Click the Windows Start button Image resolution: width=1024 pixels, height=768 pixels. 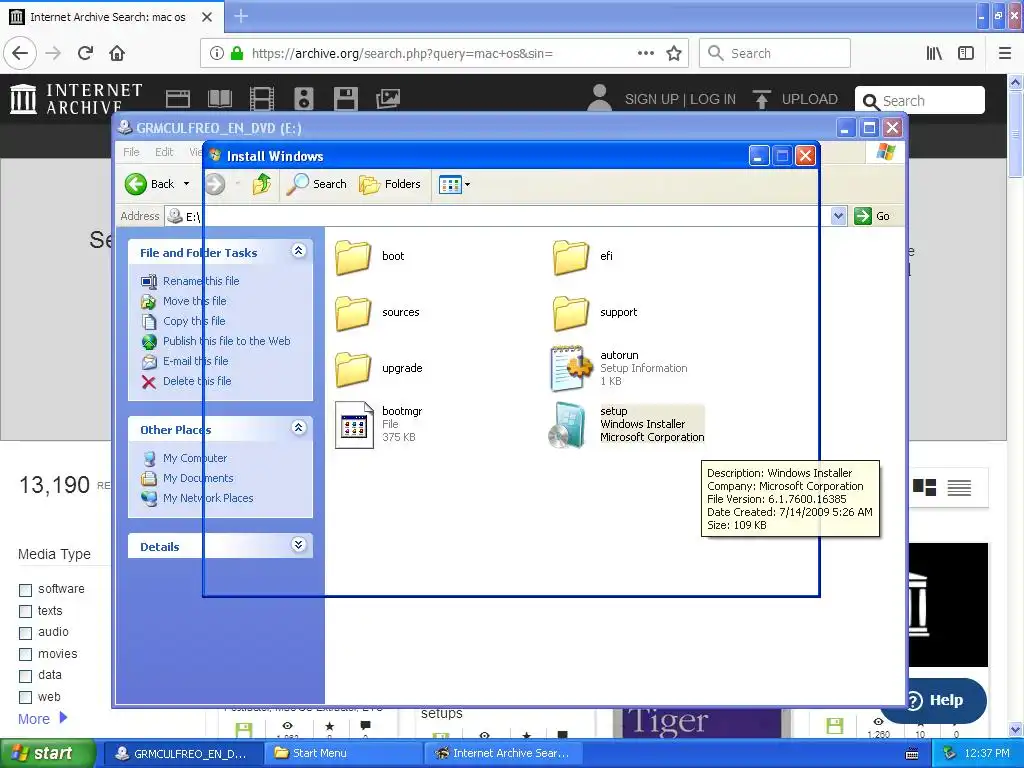[48, 754]
